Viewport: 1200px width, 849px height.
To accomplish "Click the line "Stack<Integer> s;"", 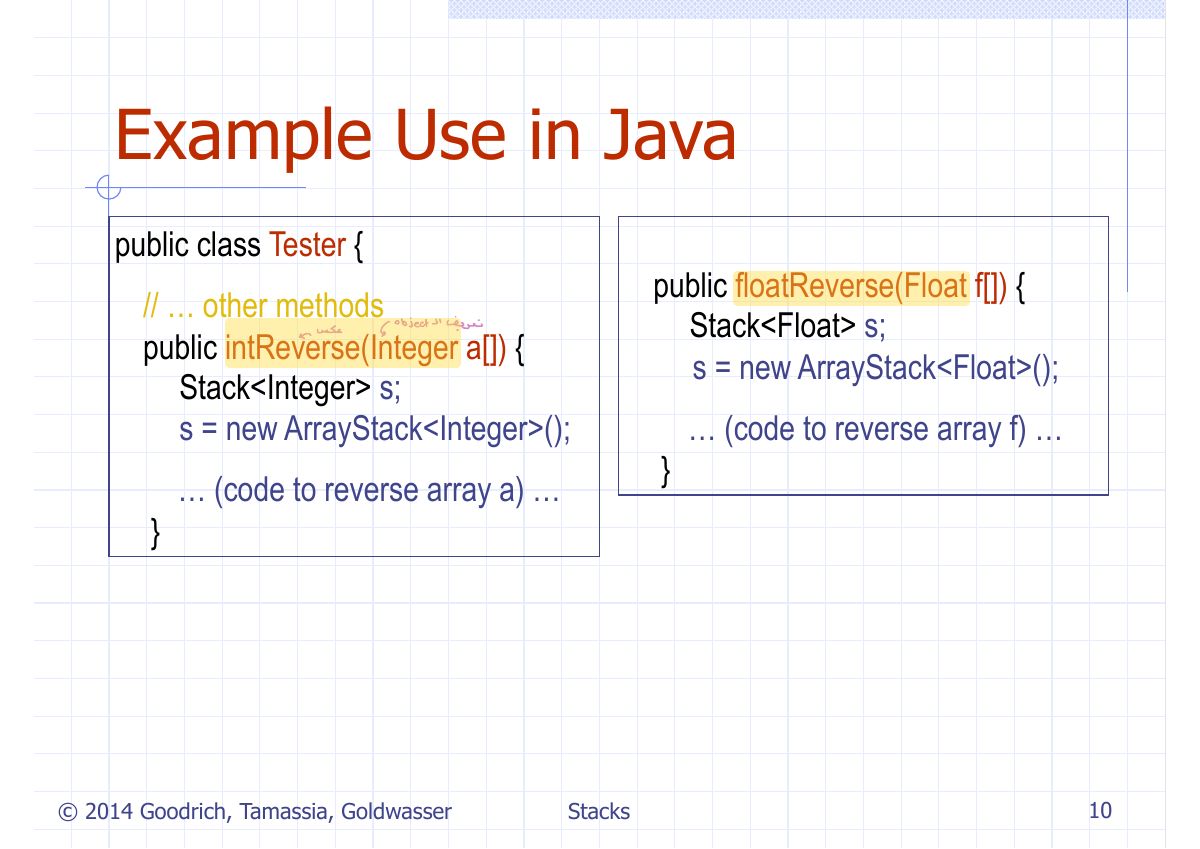I will click(290, 388).
